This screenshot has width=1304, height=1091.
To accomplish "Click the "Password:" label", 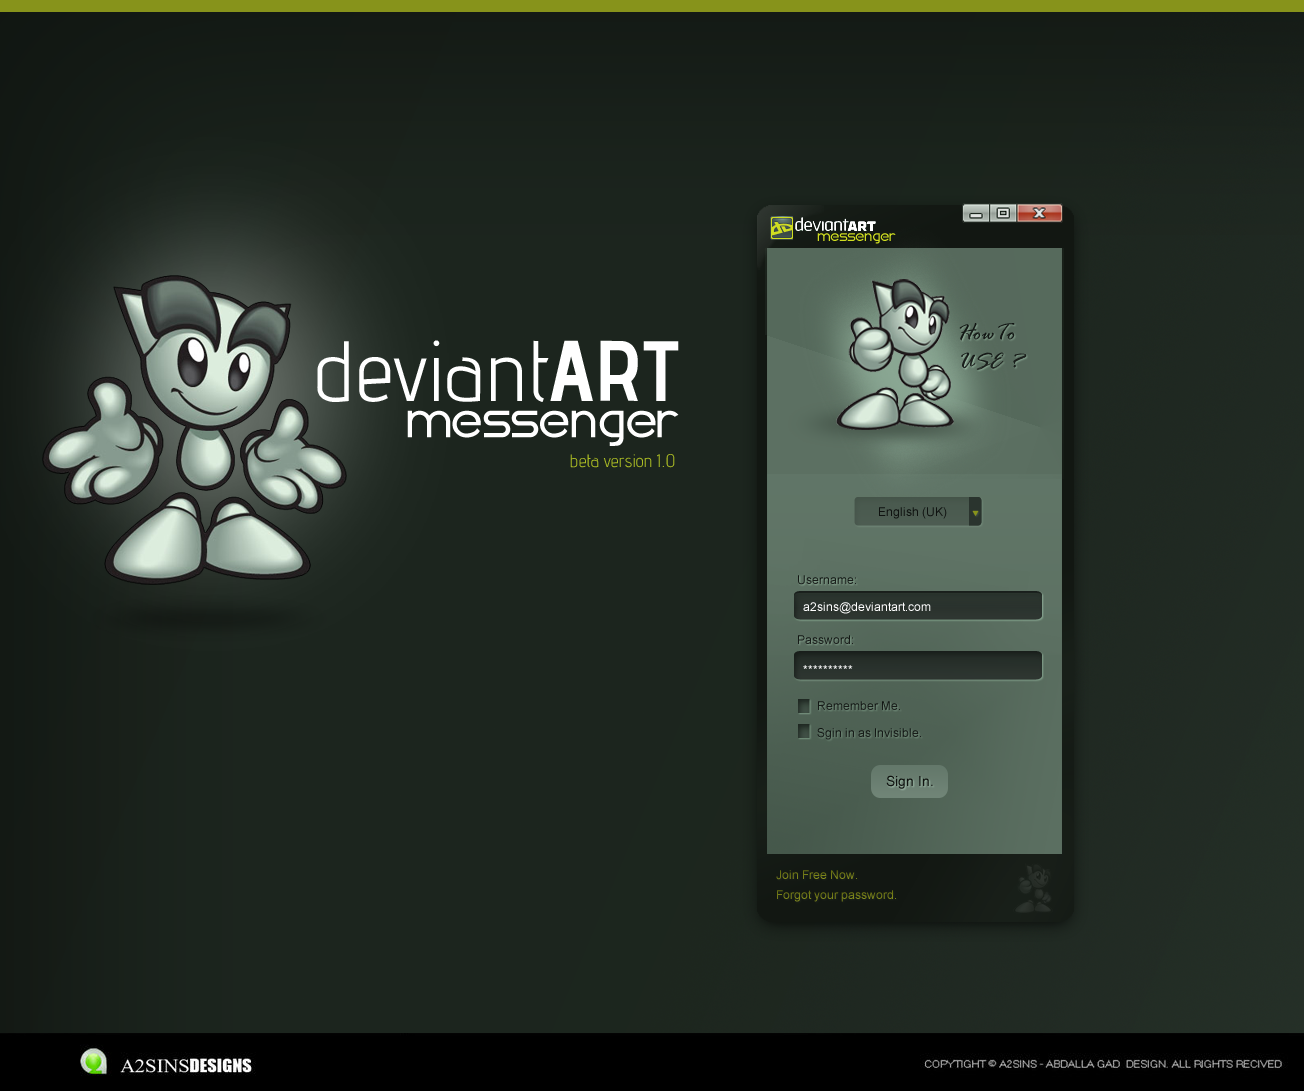I will pos(825,639).
